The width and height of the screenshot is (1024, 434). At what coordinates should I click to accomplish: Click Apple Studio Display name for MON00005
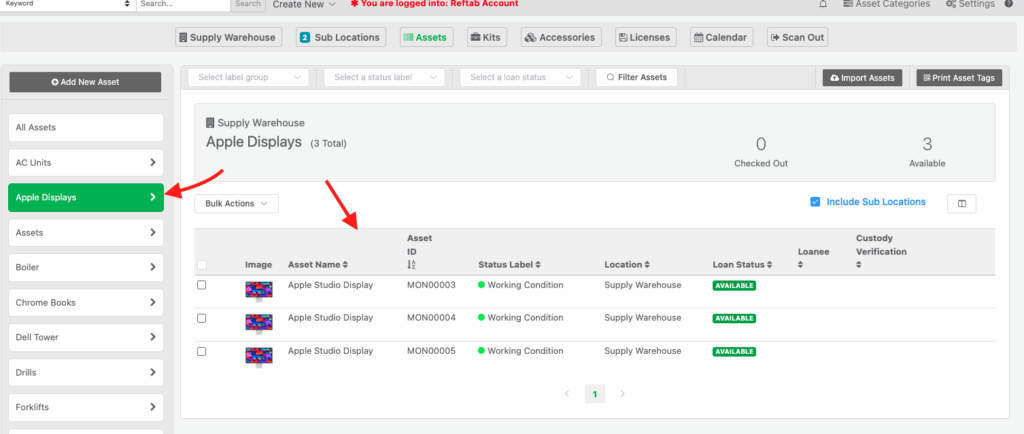[x=330, y=351]
